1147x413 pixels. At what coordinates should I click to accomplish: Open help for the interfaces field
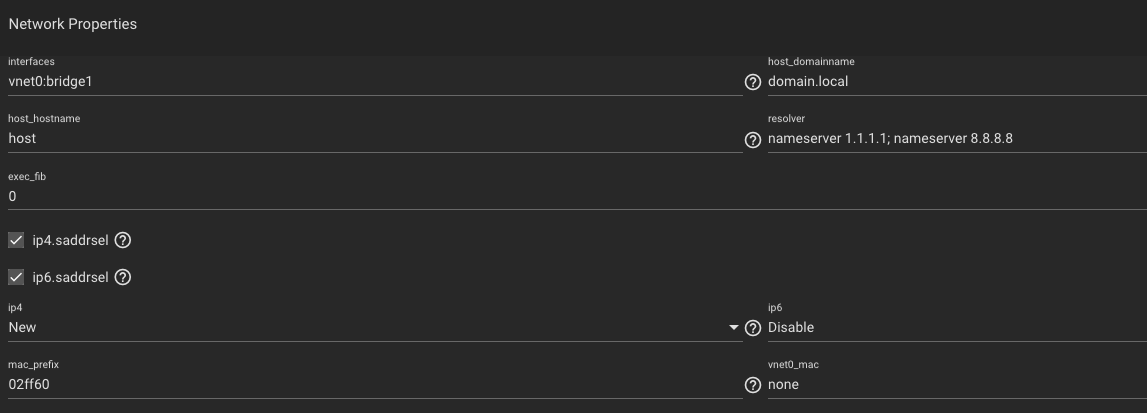753,82
